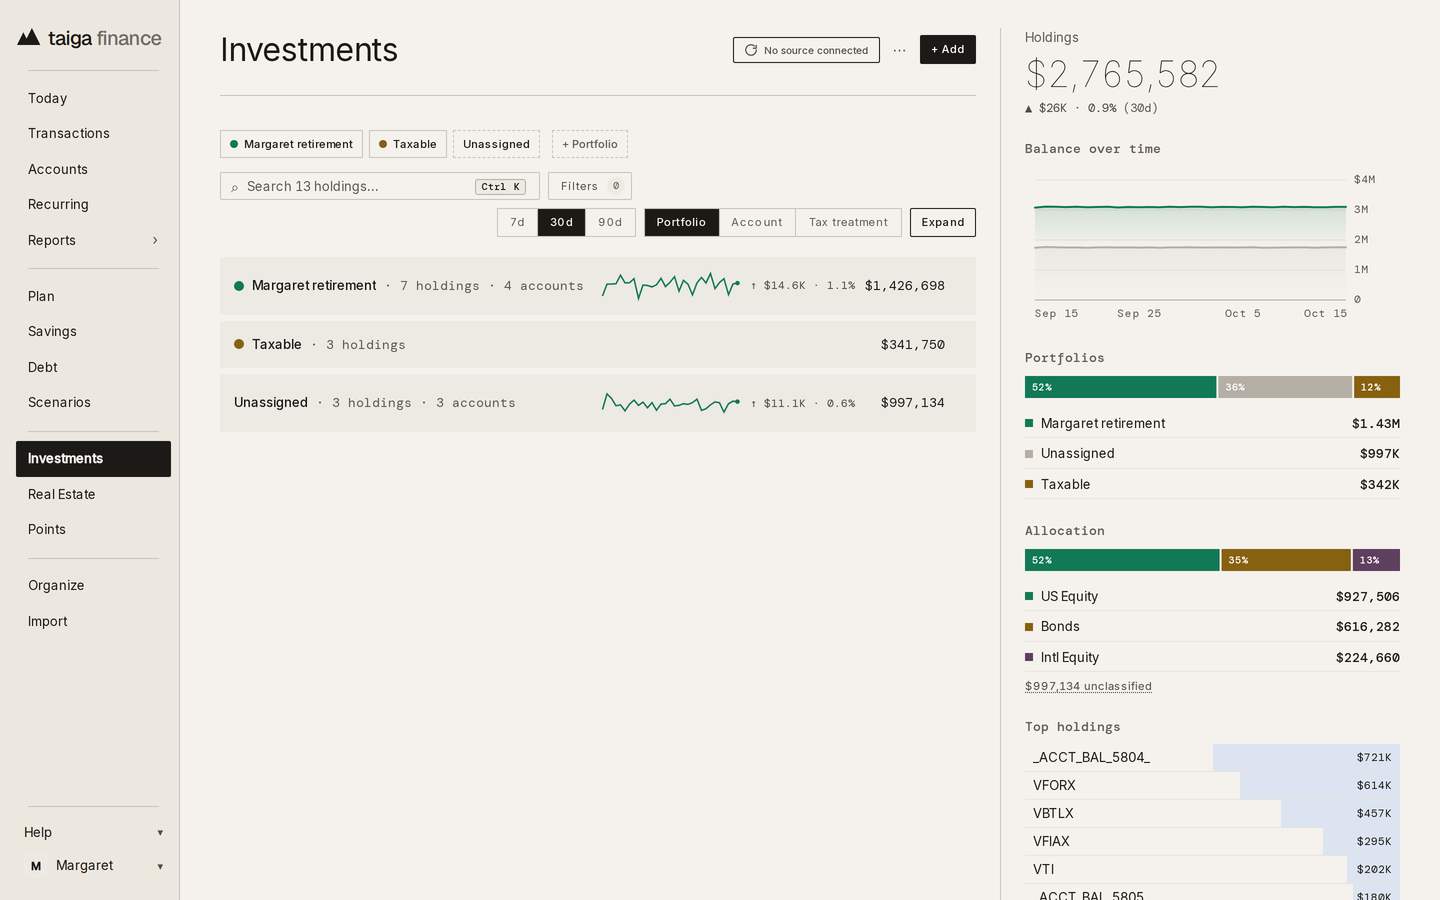Click the + Add button

[948, 49]
